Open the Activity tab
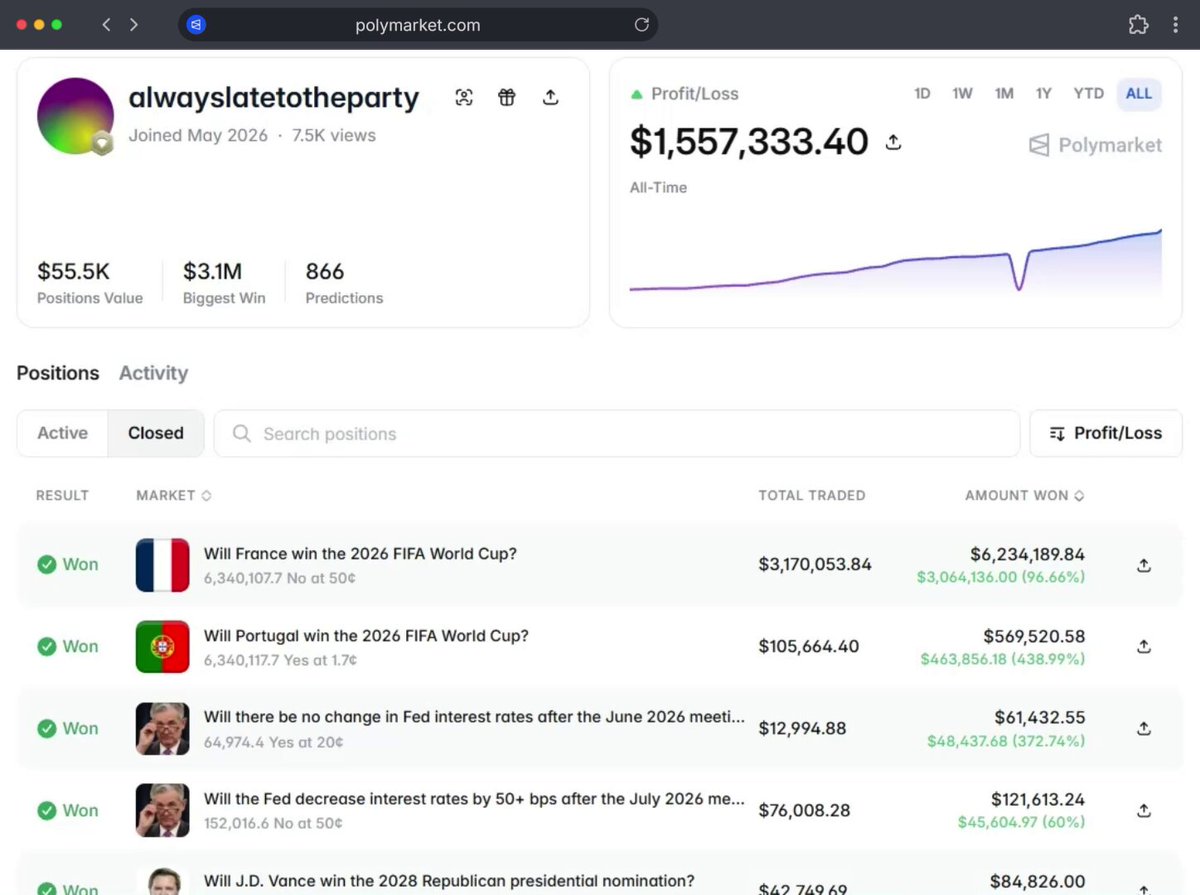Viewport: 1200px width, 895px height. click(153, 373)
